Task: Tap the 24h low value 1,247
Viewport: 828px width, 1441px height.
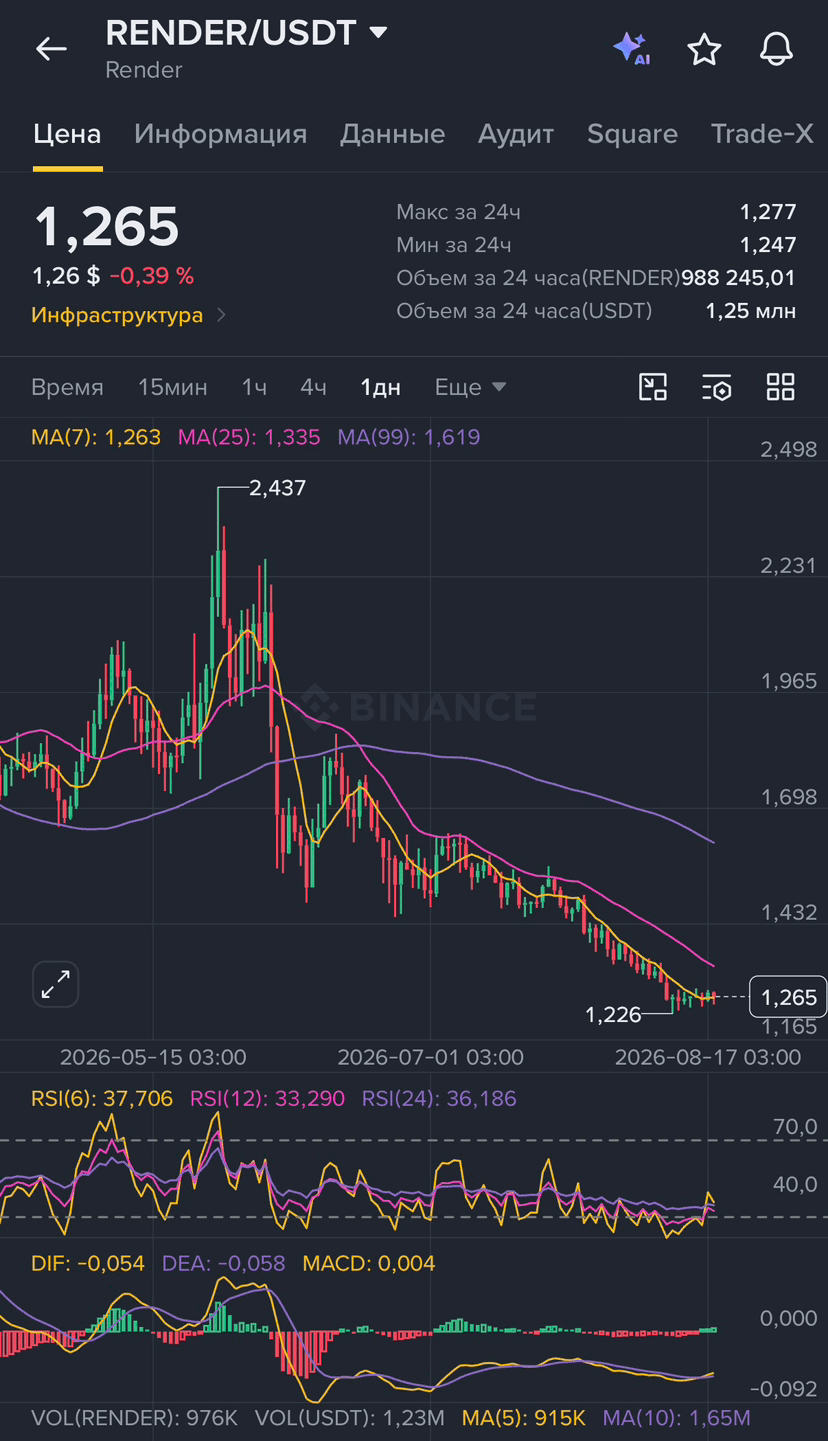Action: (768, 245)
